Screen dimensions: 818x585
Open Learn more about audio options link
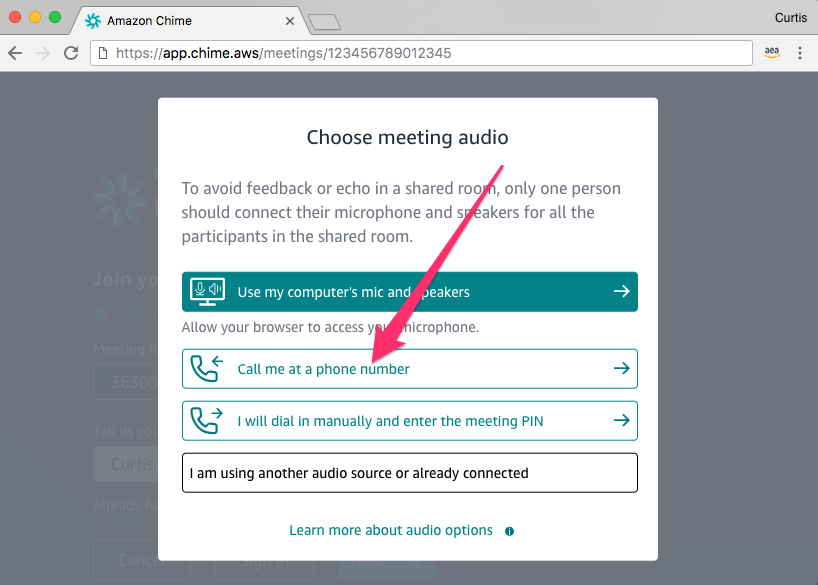[391, 530]
